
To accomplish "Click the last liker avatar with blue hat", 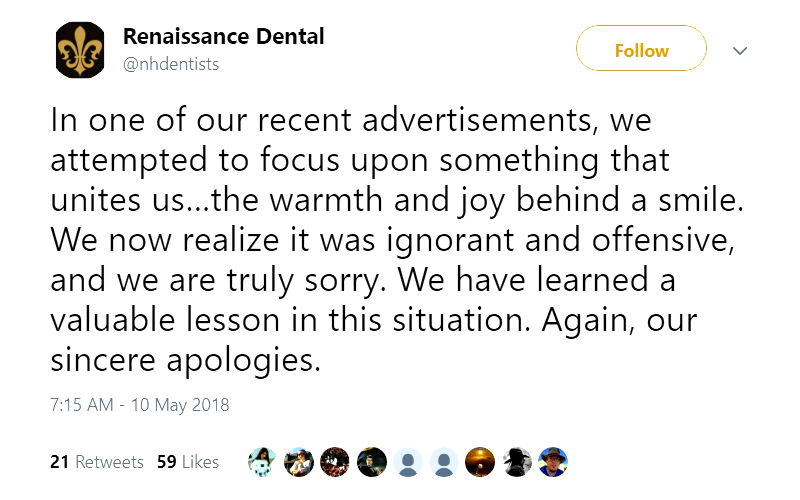I will [x=553, y=461].
